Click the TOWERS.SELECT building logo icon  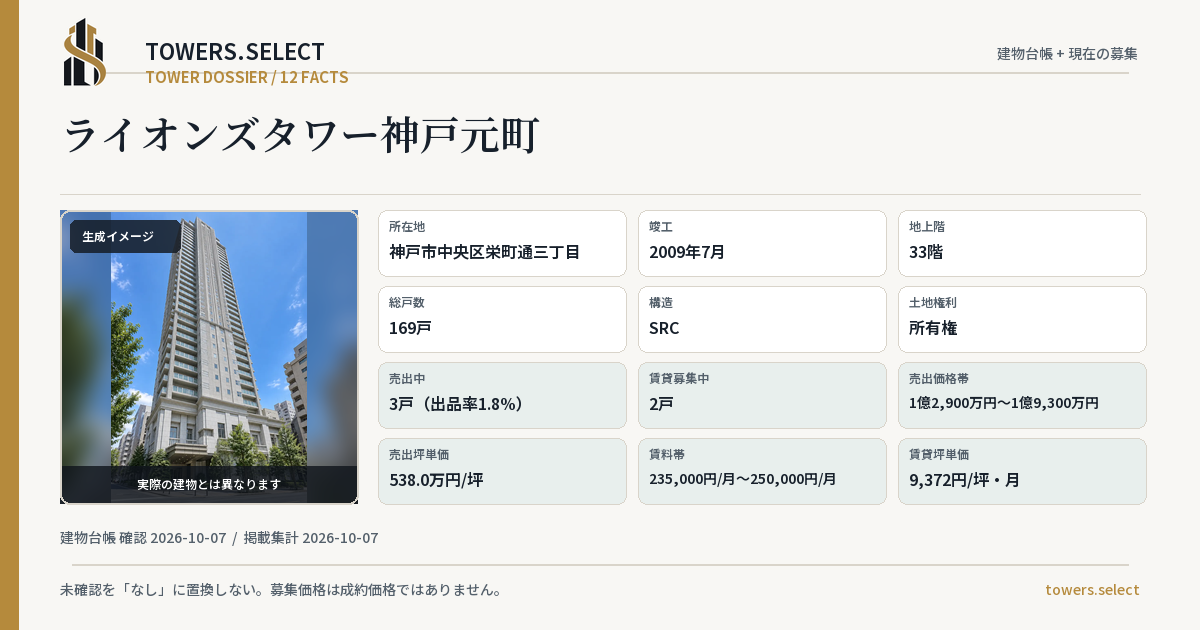pos(85,52)
